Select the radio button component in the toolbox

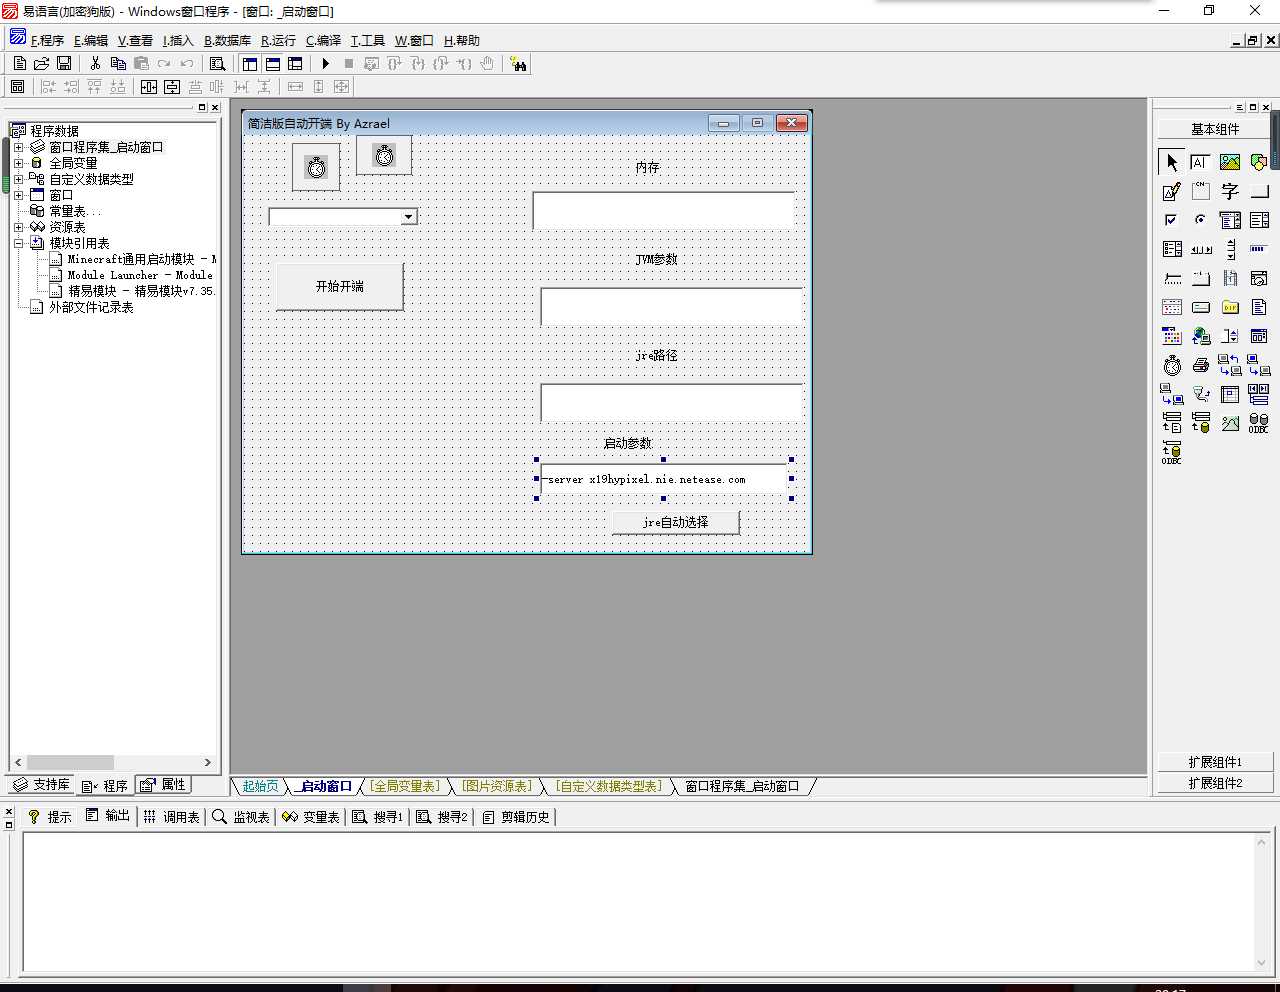pos(1201,220)
